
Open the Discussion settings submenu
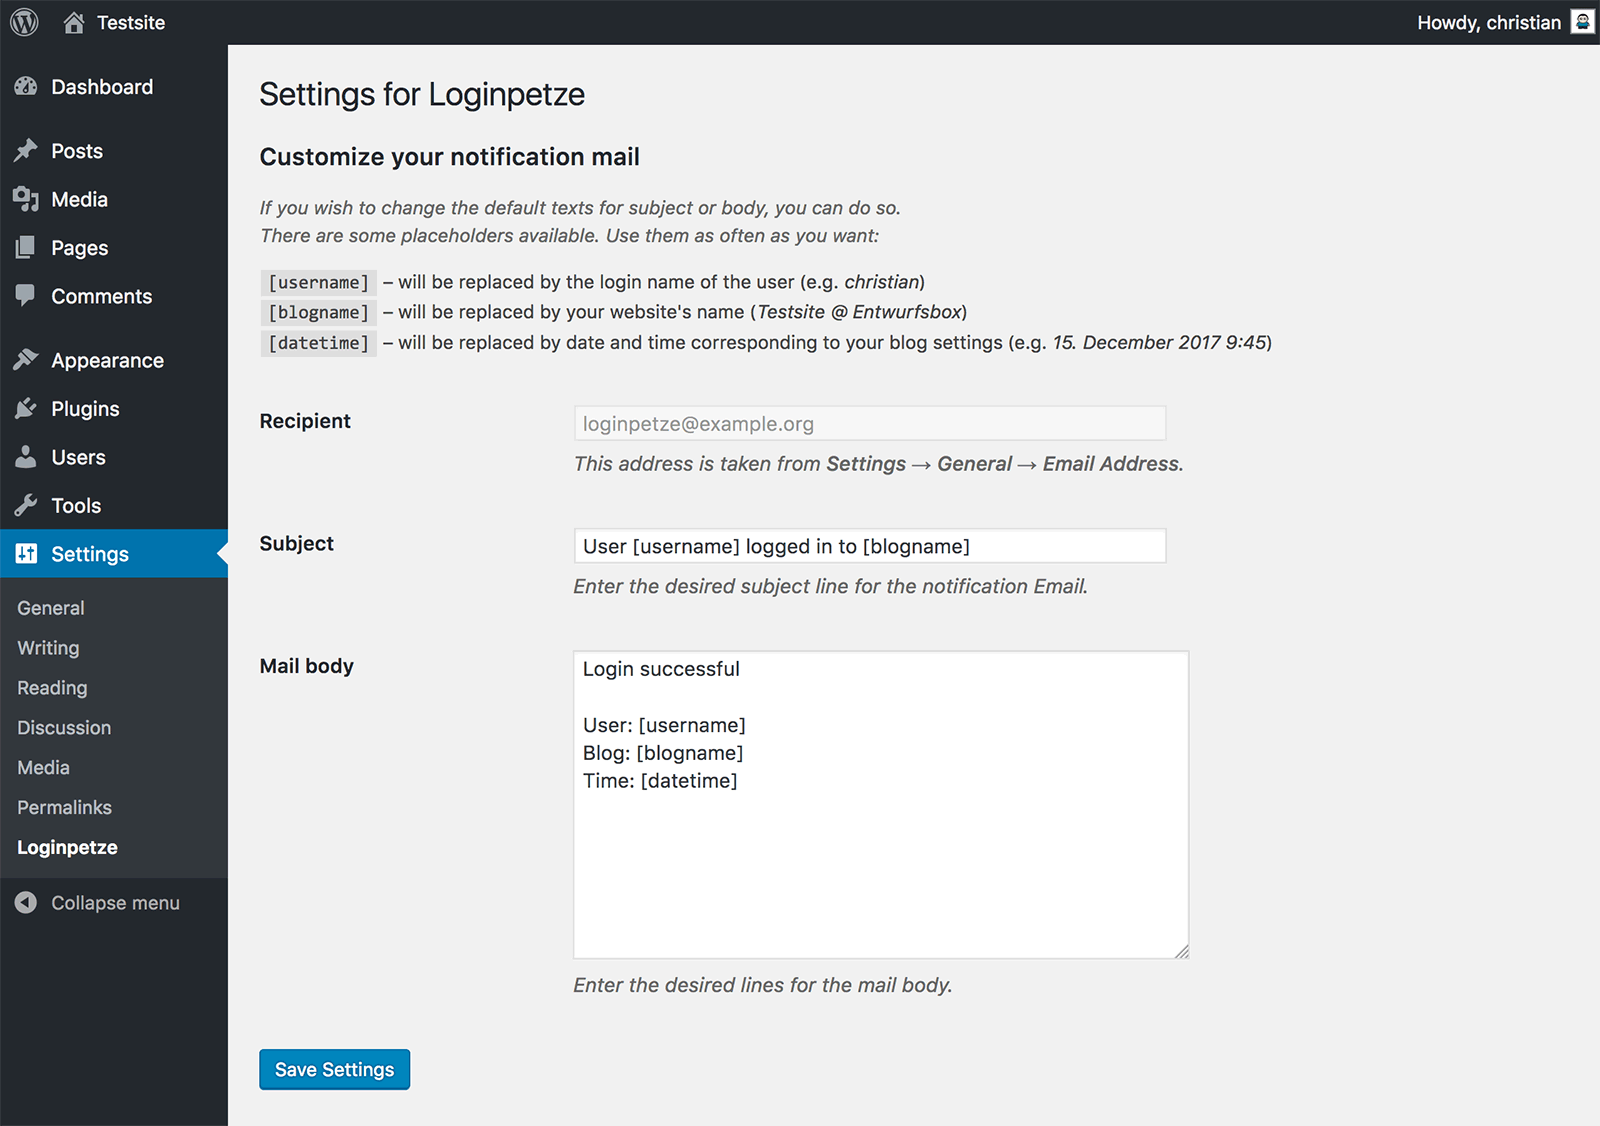64,728
